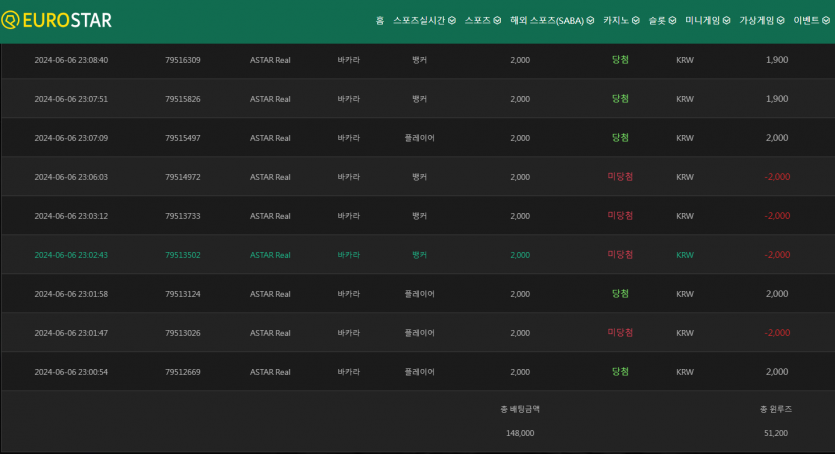Select bet ID 79514972
The height and width of the screenshot is (454, 835).
[183, 177]
